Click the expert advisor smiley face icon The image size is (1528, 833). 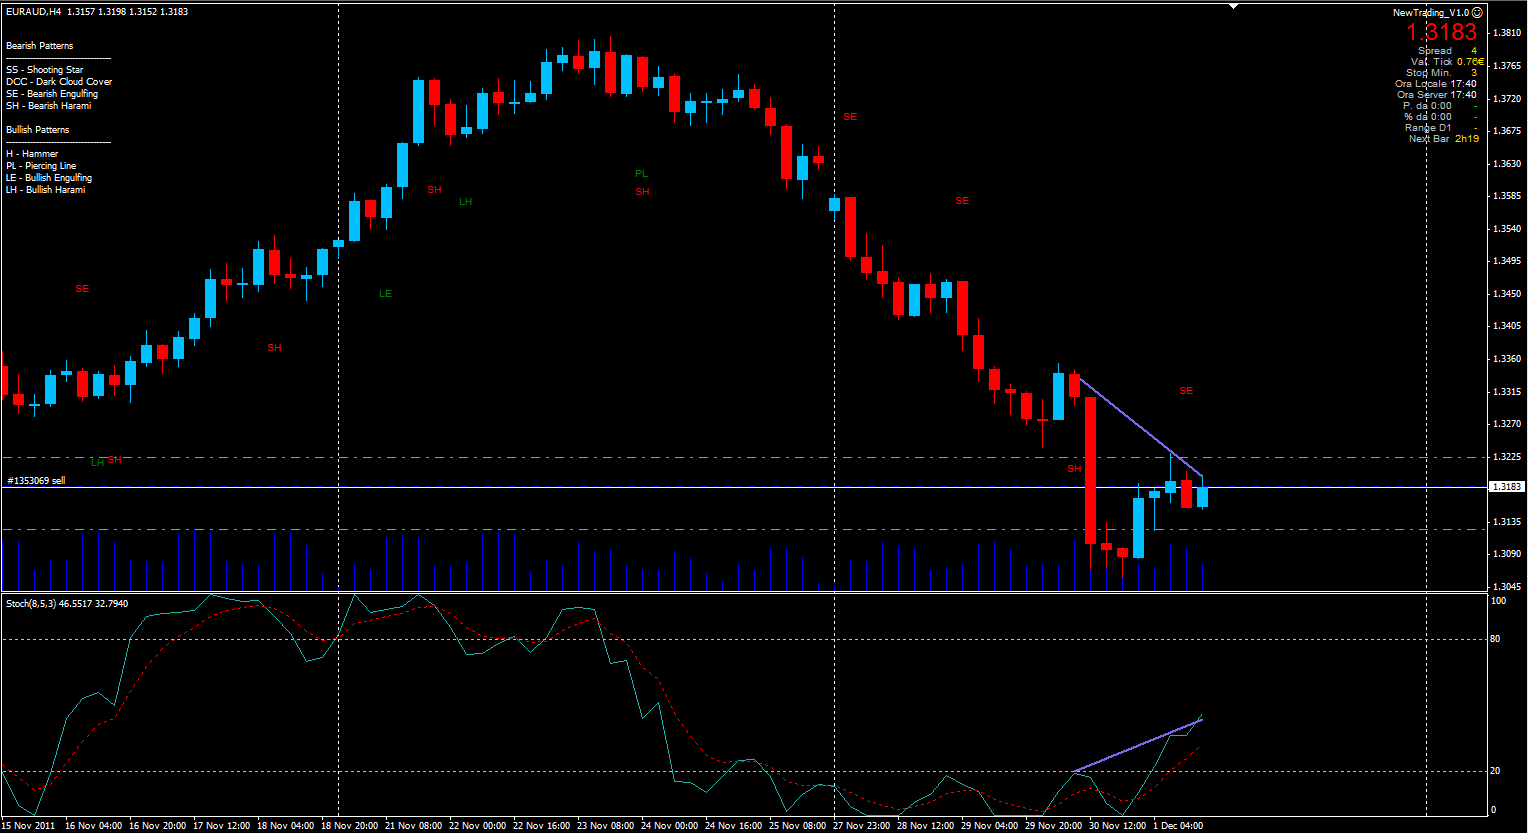[x=1477, y=12]
